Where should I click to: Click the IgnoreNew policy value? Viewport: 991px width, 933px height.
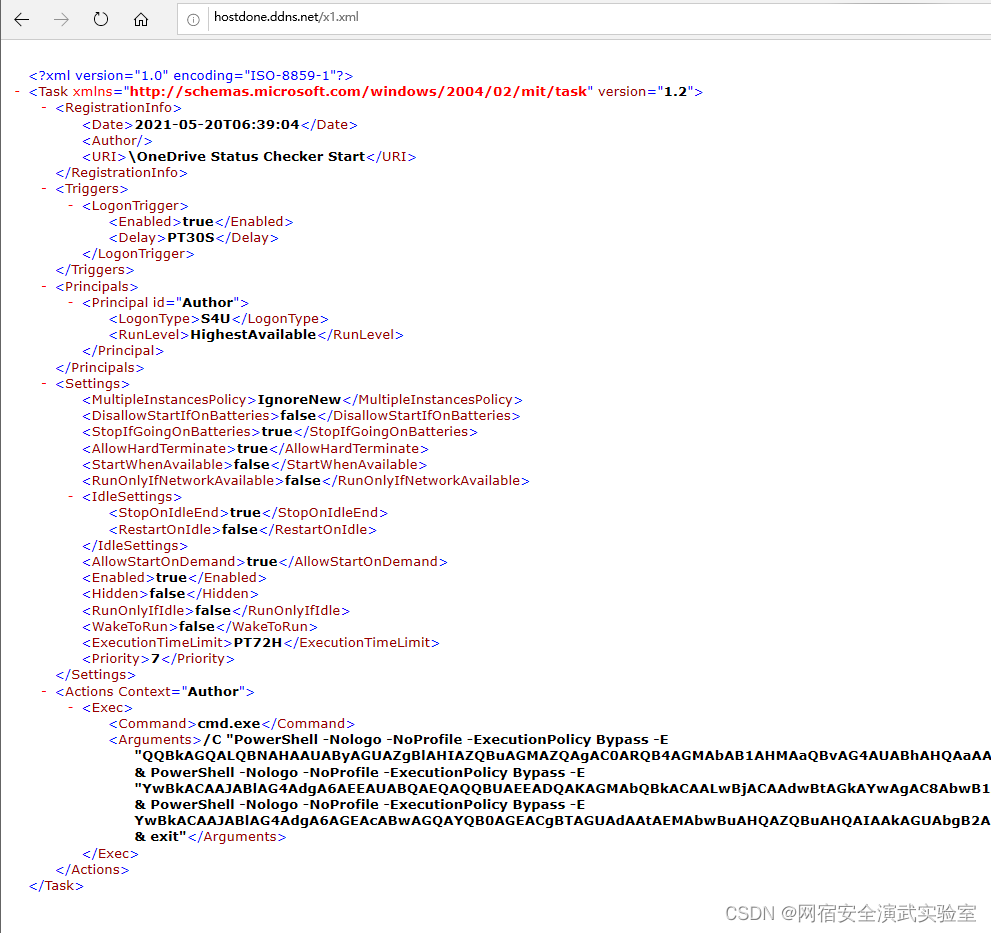(x=299, y=400)
